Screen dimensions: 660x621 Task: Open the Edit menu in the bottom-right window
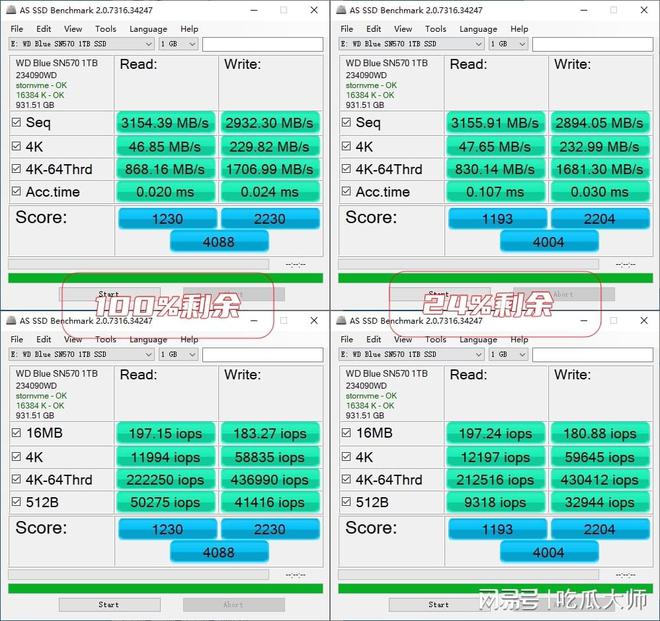[x=374, y=339]
